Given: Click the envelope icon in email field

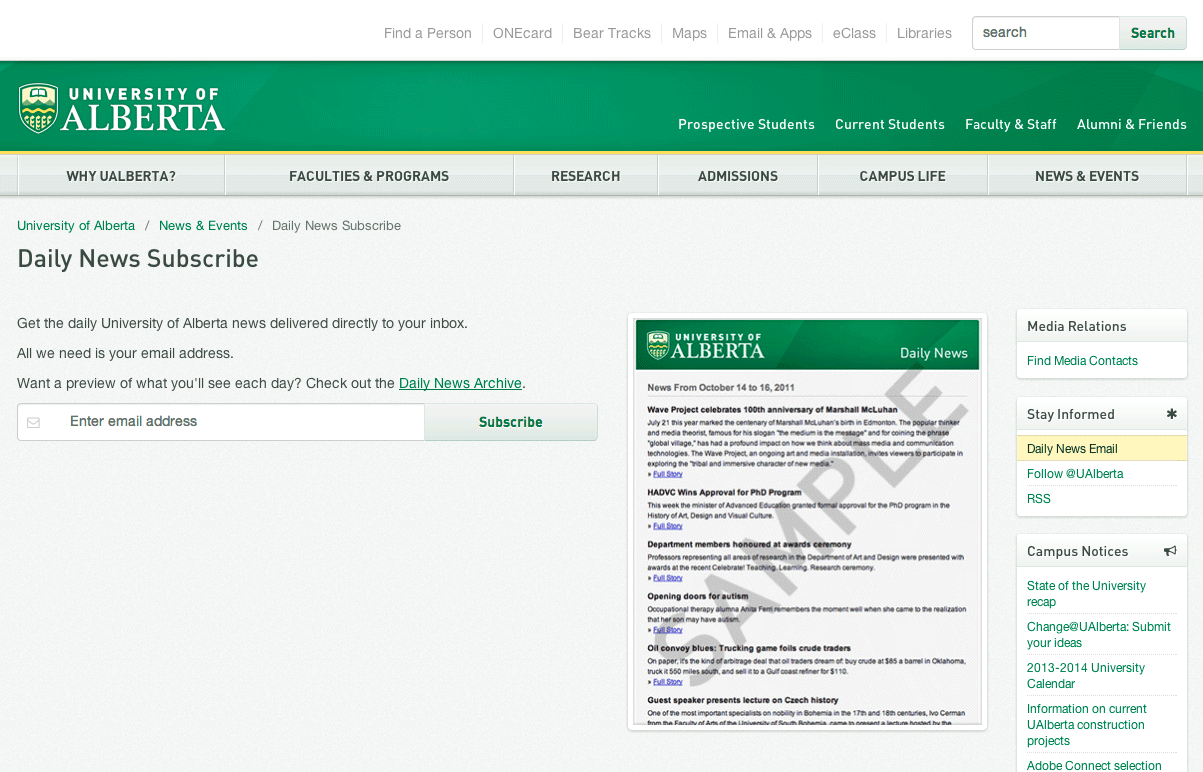Looking at the screenshot, I should [34, 423].
